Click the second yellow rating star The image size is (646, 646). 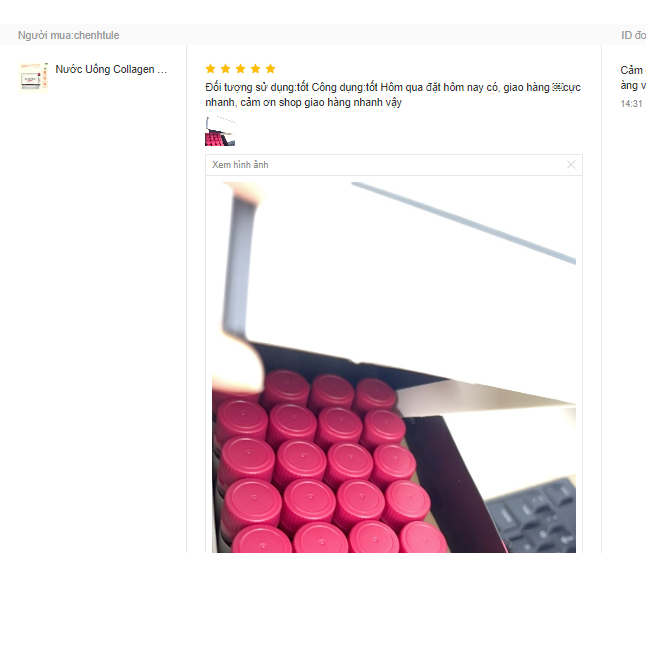[225, 68]
